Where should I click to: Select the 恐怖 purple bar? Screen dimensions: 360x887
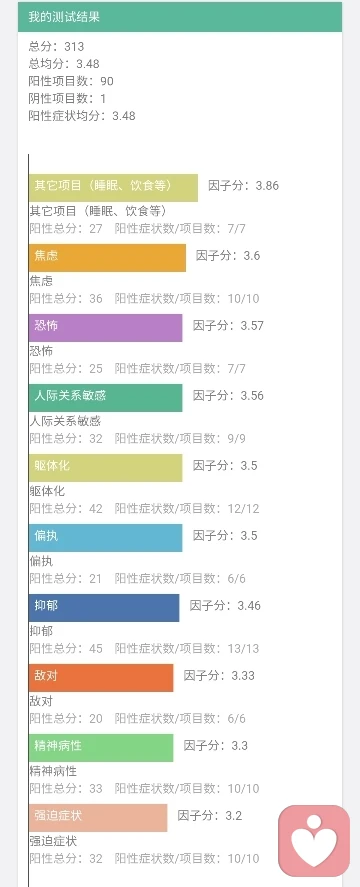point(106,328)
